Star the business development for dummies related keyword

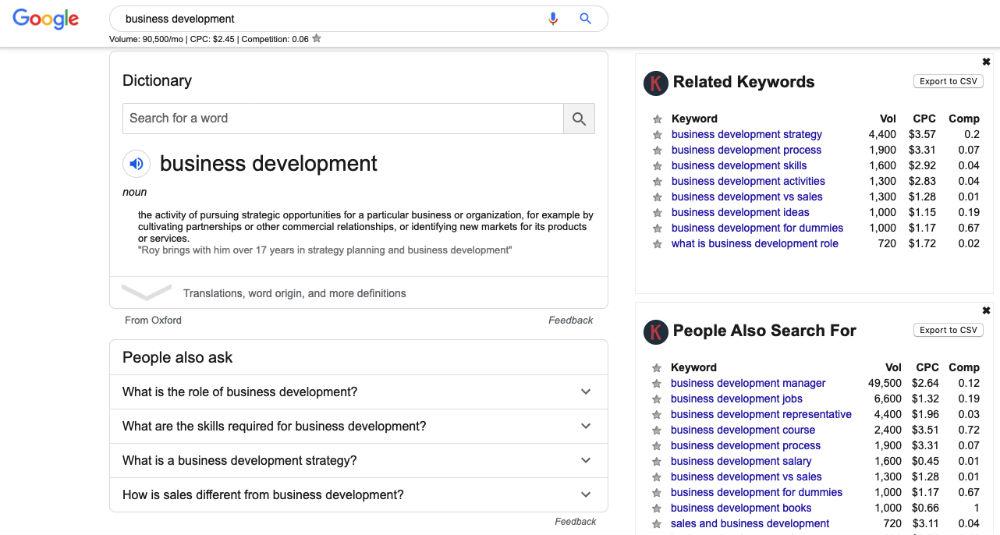(657, 228)
